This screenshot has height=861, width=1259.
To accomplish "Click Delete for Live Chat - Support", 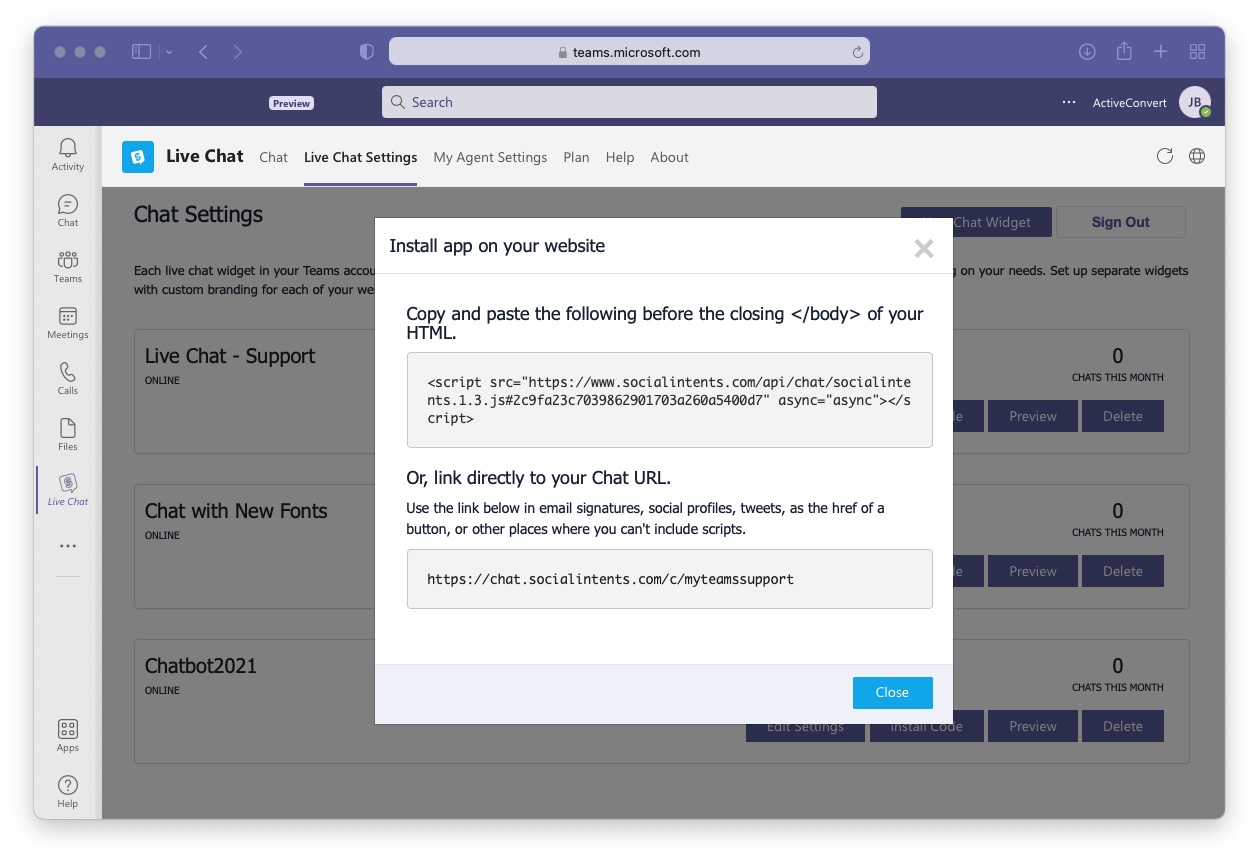I will pyautogui.click(x=1122, y=416).
